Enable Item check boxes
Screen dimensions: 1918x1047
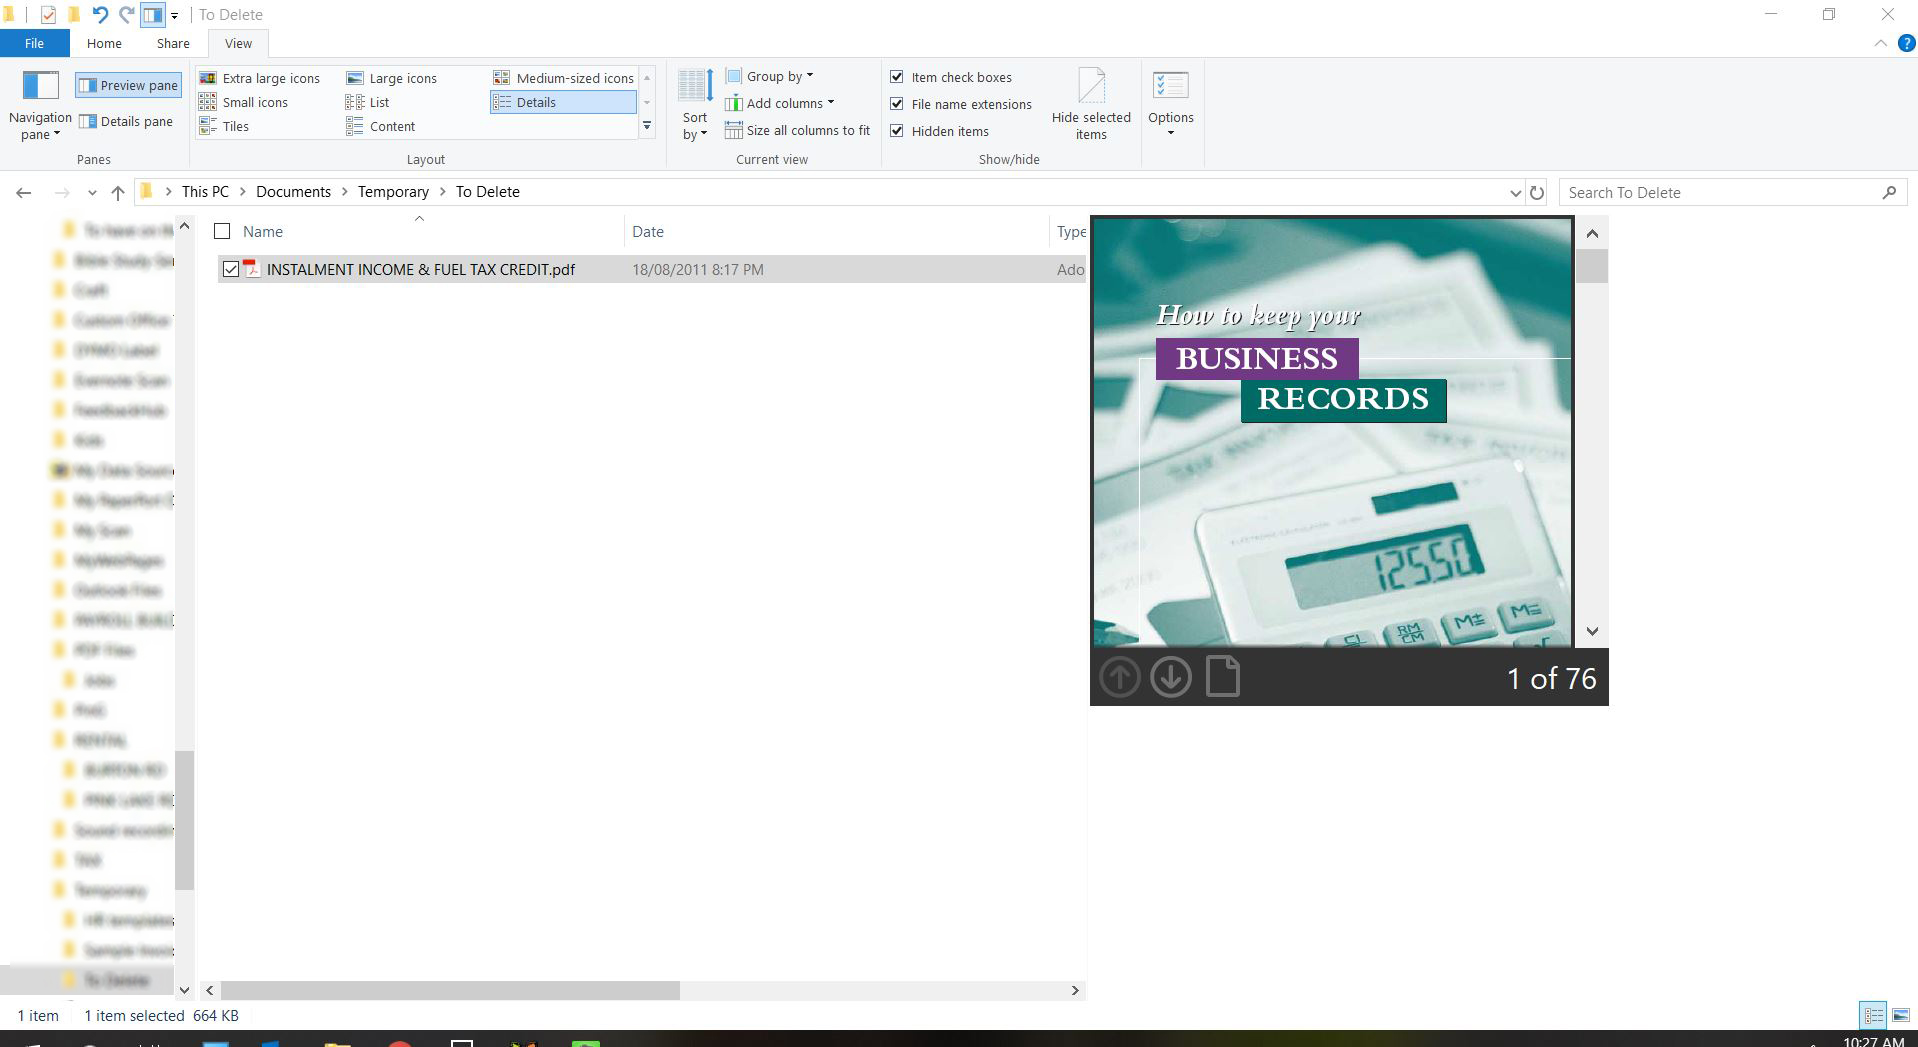(897, 77)
